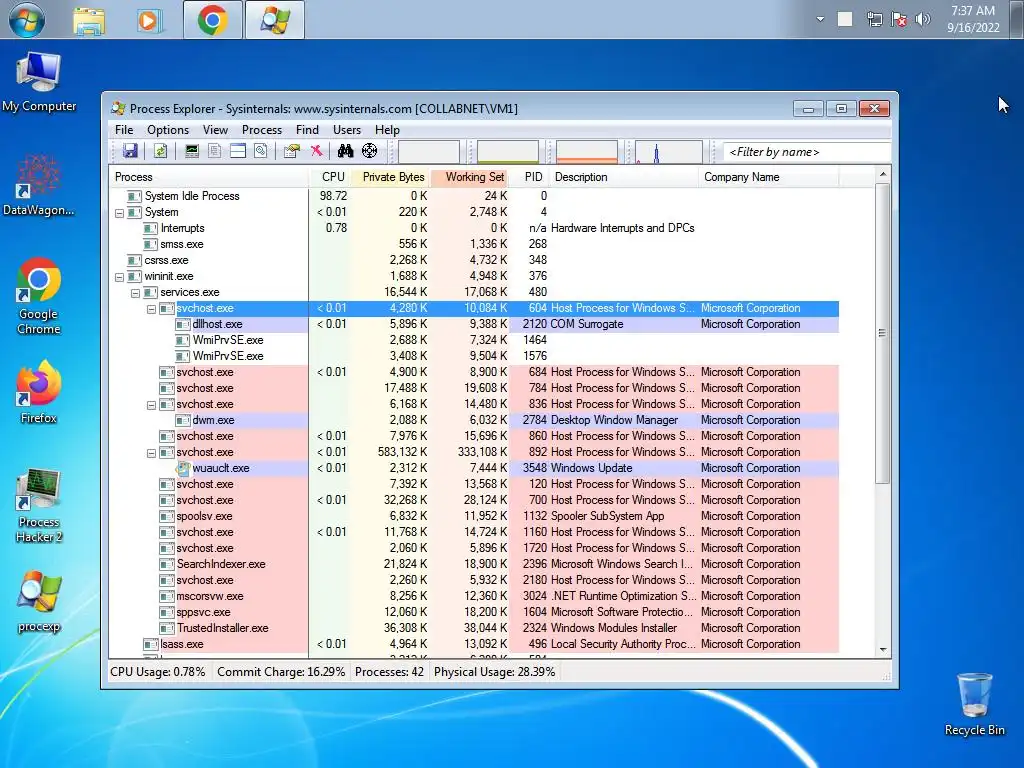Click the CPU usage mini graph

coord(429,152)
